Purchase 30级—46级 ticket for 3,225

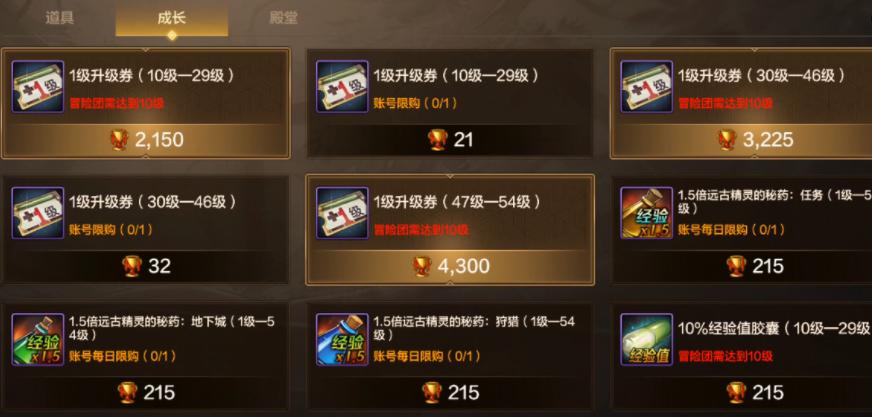(x=742, y=140)
